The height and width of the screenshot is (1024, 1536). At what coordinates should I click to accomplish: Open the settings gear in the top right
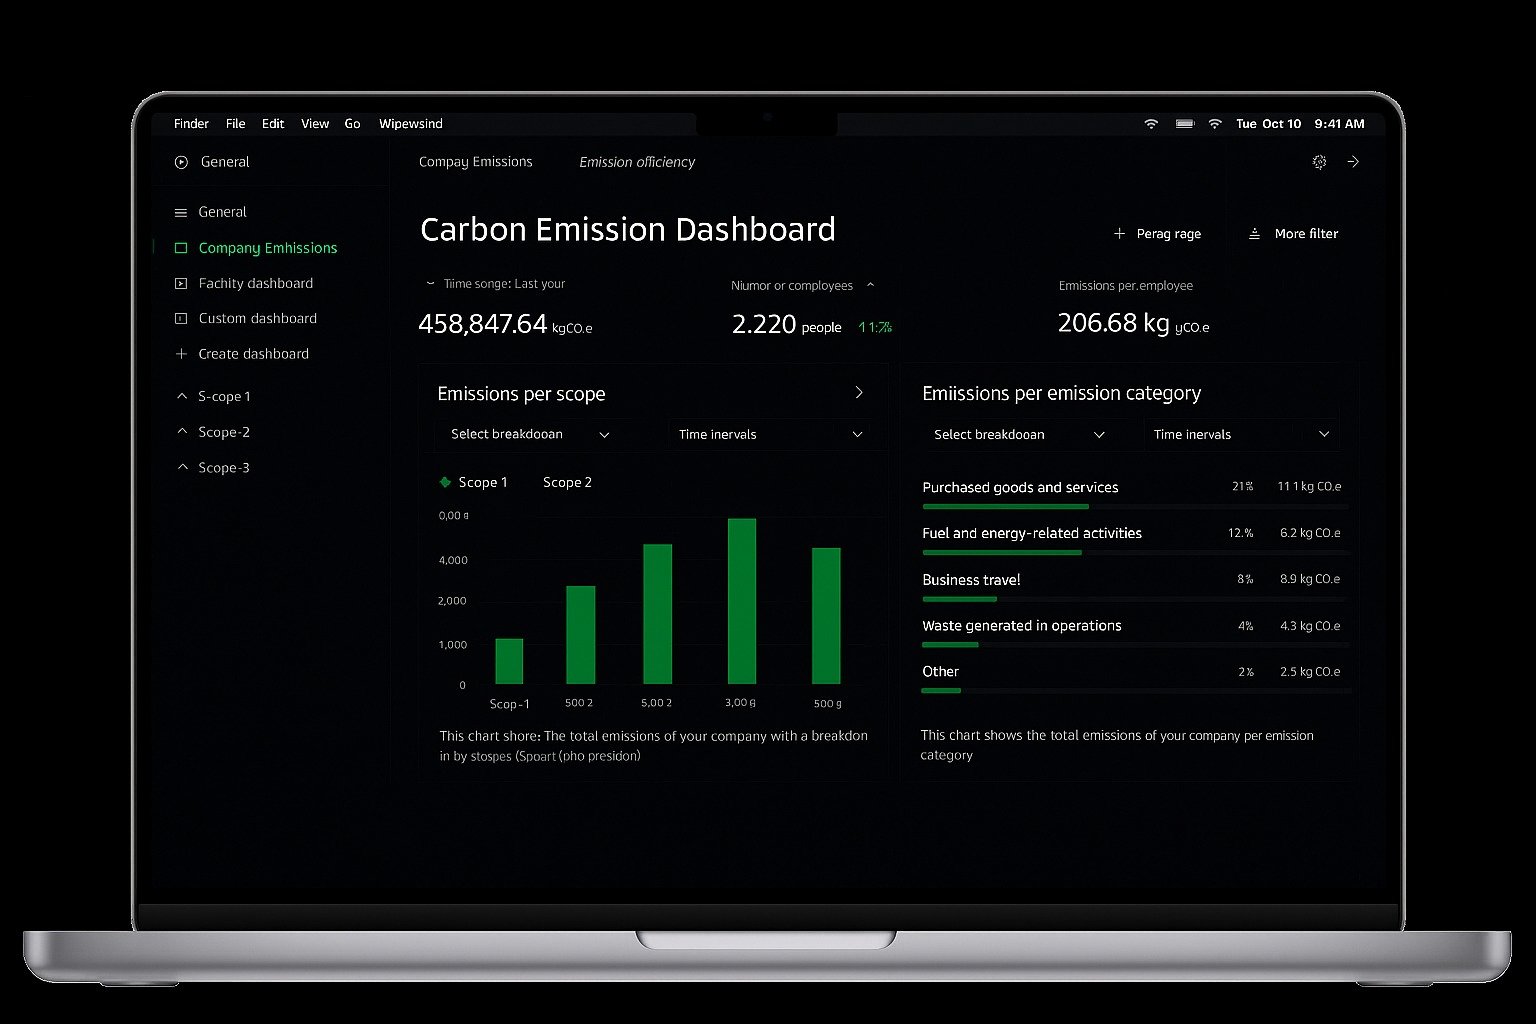[1319, 161]
